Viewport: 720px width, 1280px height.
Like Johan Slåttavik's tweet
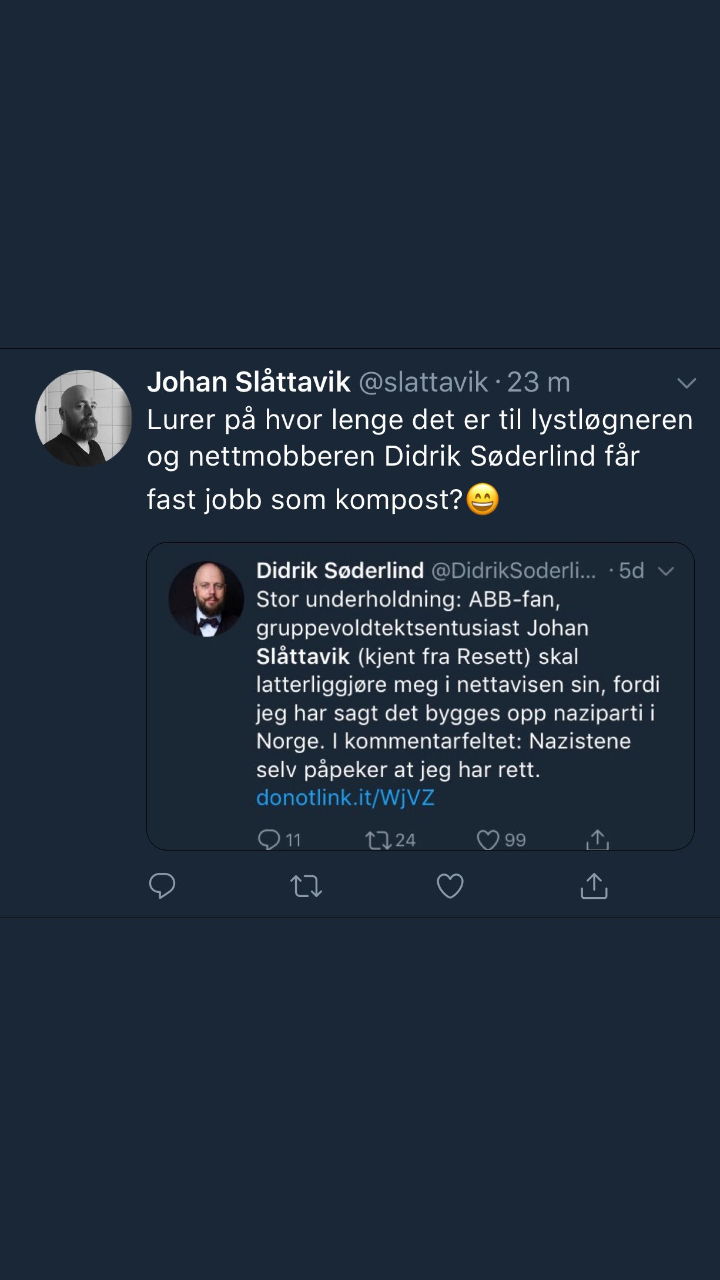coord(450,886)
